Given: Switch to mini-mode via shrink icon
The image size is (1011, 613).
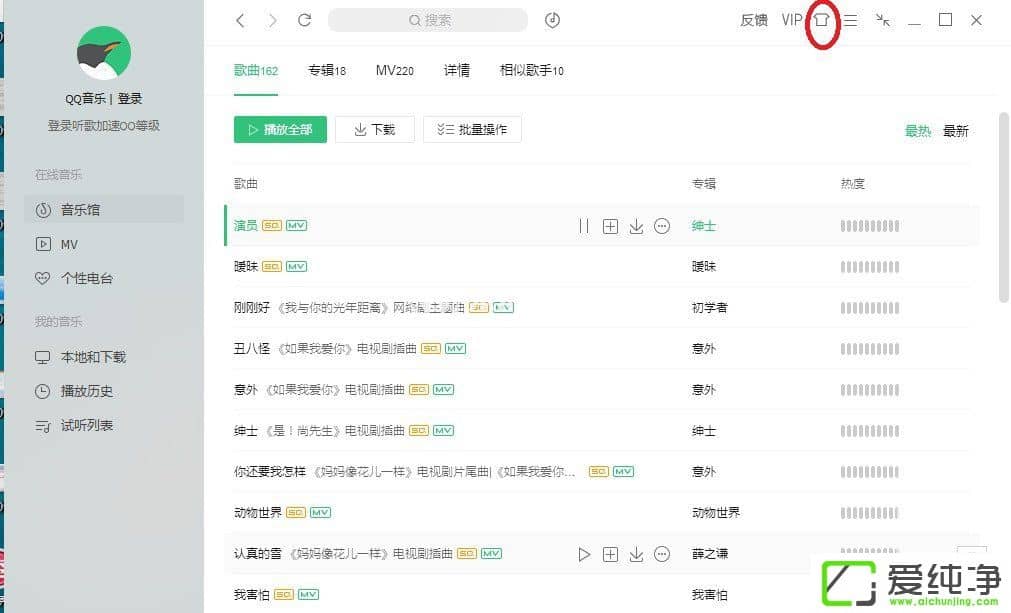Looking at the screenshot, I should (x=882, y=20).
